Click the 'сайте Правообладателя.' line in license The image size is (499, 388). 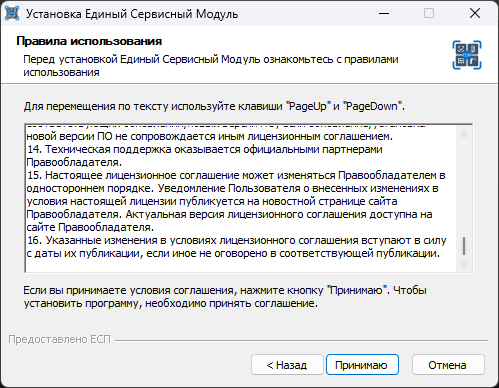pos(90,227)
